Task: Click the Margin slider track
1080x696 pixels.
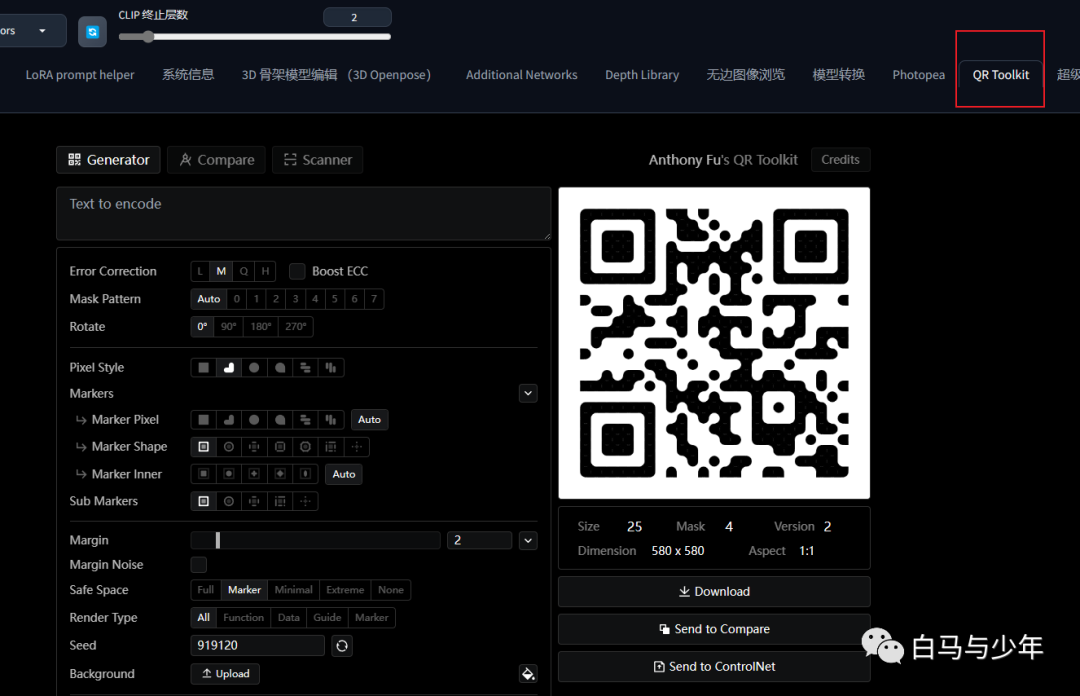Action: click(315, 541)
